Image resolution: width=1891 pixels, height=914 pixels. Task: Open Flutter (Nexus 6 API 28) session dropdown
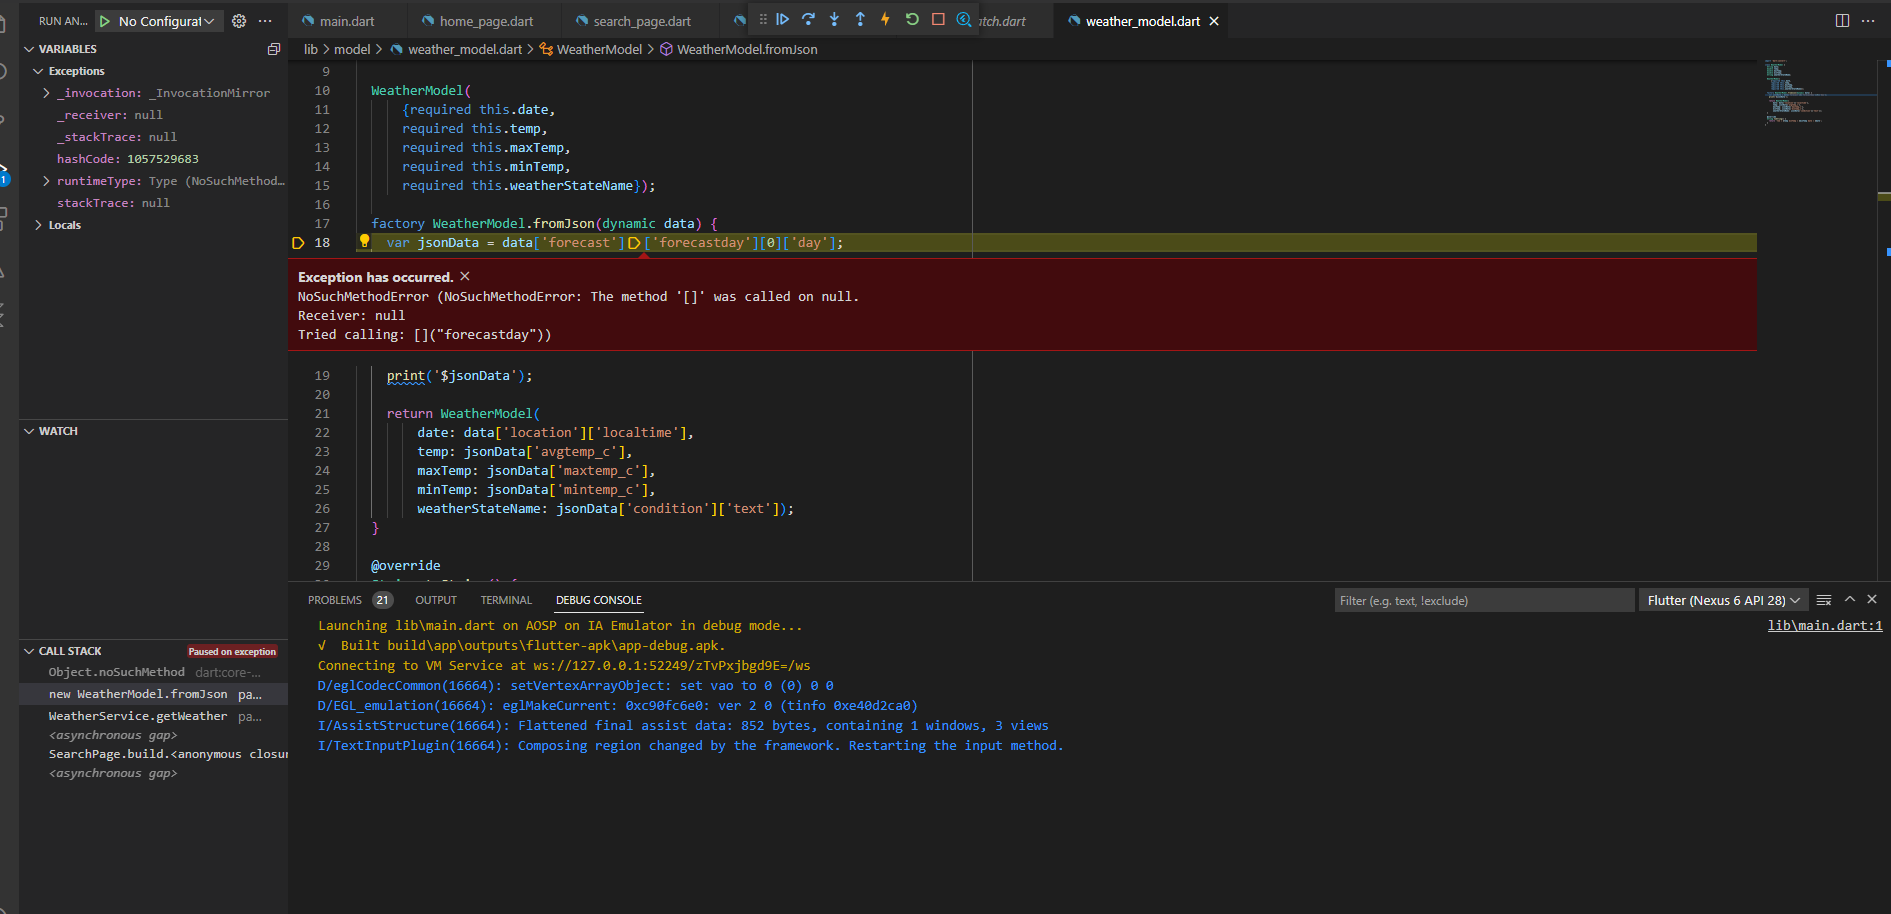pyautogui.click(x=1723, y=600)
